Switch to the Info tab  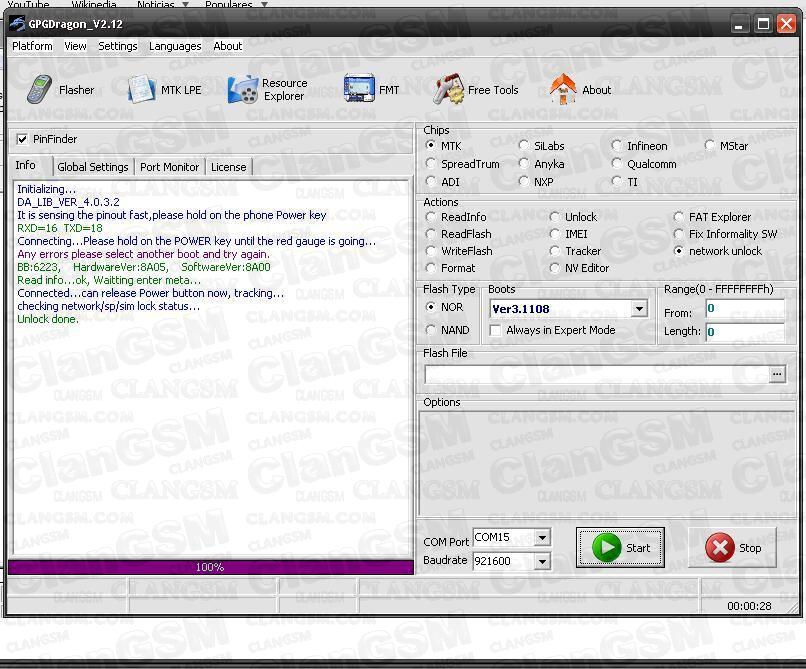click(25, 165)
